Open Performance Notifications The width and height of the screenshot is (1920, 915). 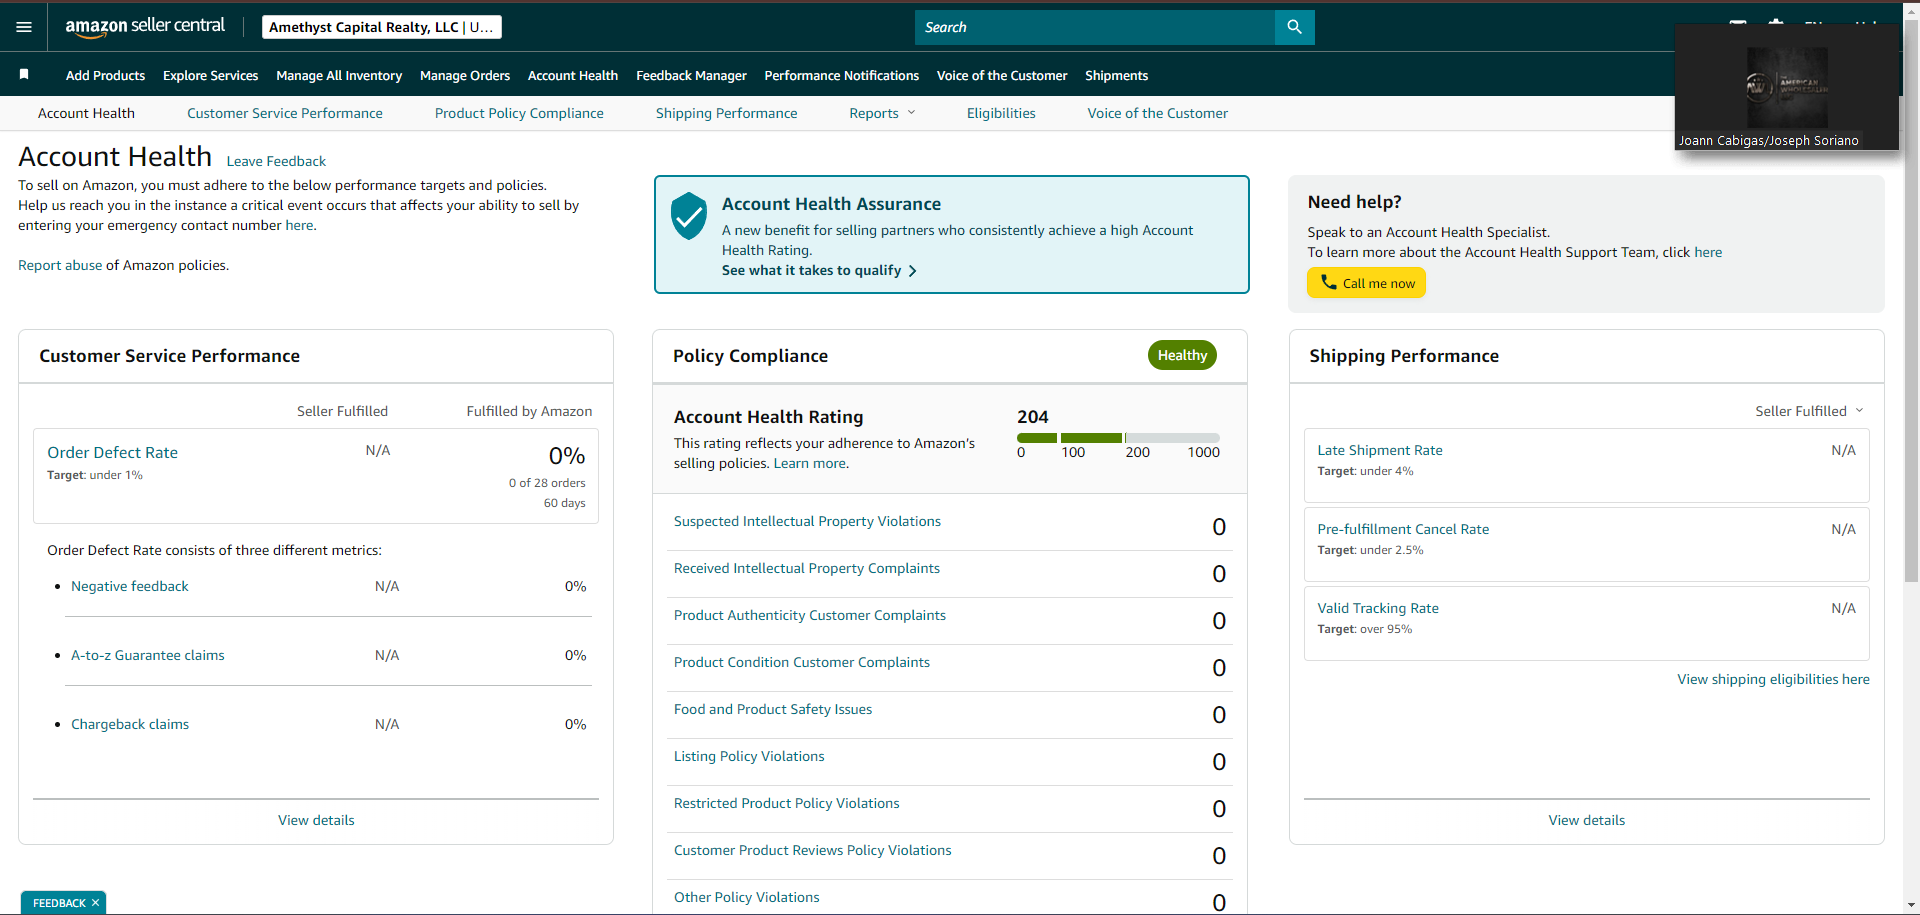841,75
